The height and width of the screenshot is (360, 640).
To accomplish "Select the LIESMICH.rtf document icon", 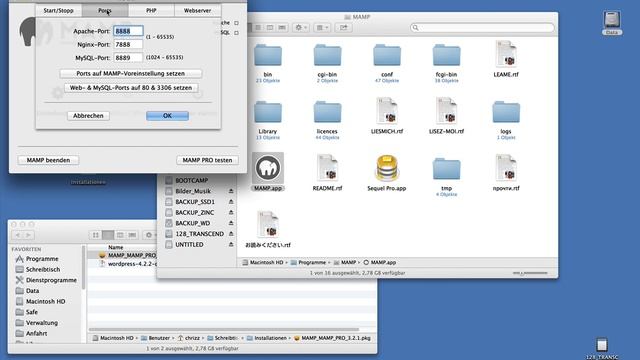I will [x=387, y=111].
